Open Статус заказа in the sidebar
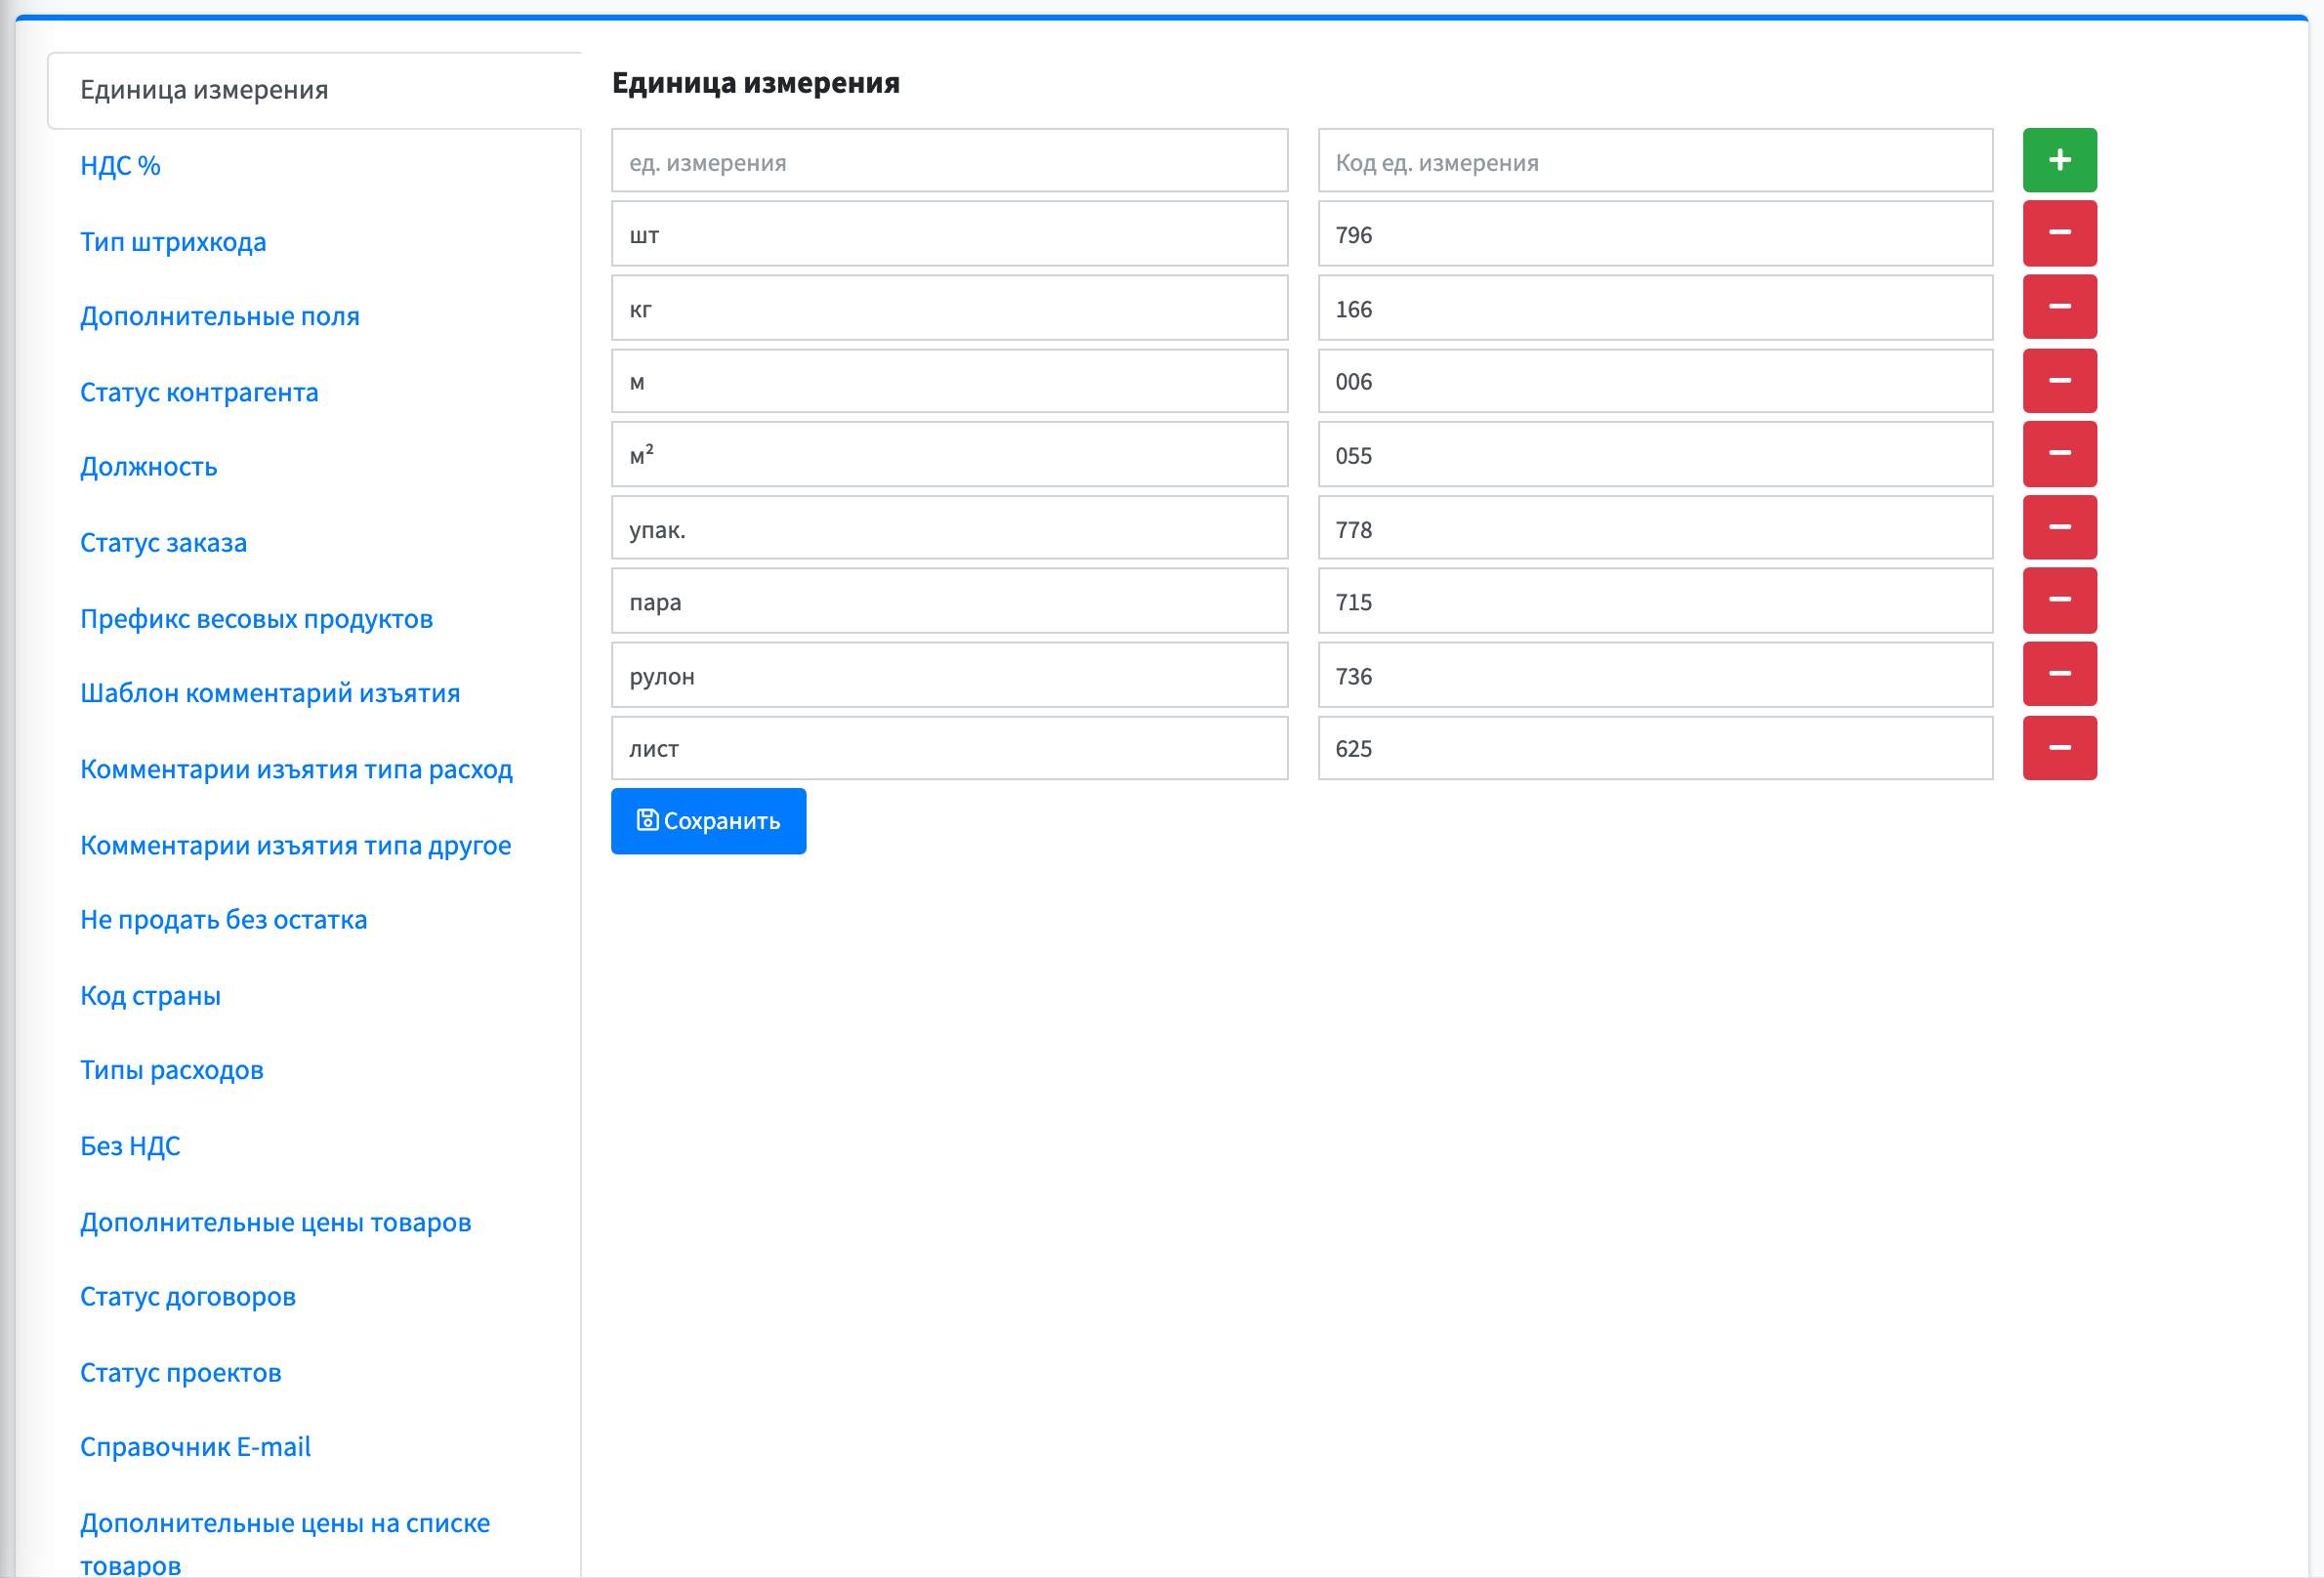2324x1578 pixels. [163, 542]
